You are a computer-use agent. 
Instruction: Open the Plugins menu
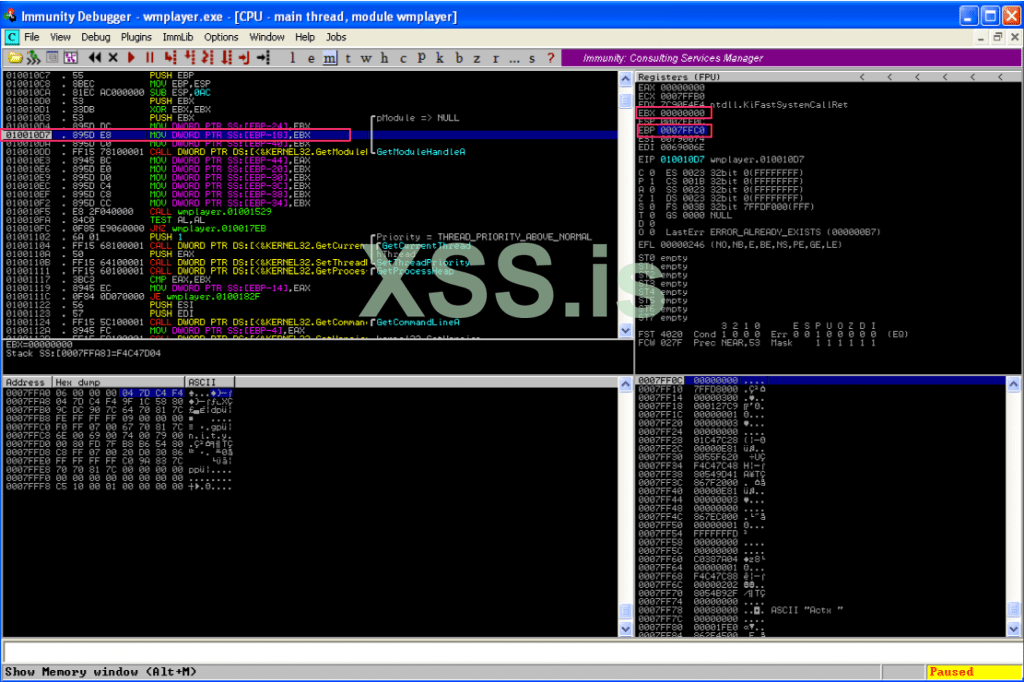136,37
